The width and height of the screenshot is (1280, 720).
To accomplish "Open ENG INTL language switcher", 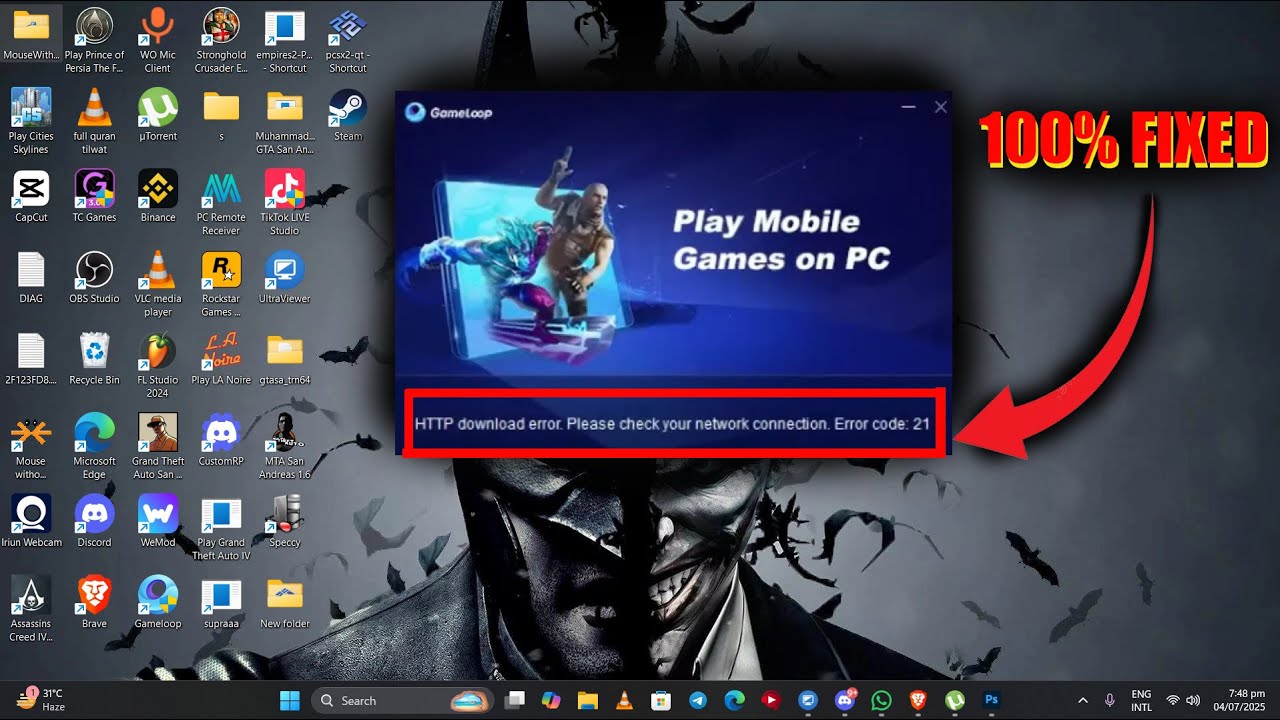I will click(x=1141, y=700).
